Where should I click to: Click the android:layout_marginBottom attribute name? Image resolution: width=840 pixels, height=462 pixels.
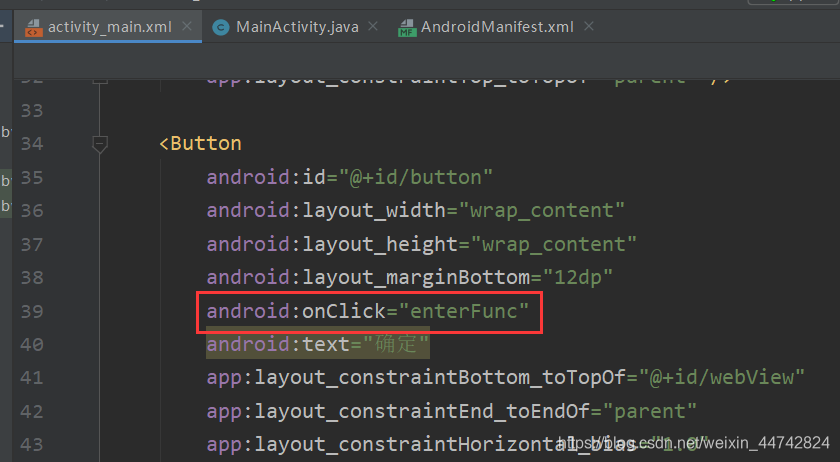(368, 277)
